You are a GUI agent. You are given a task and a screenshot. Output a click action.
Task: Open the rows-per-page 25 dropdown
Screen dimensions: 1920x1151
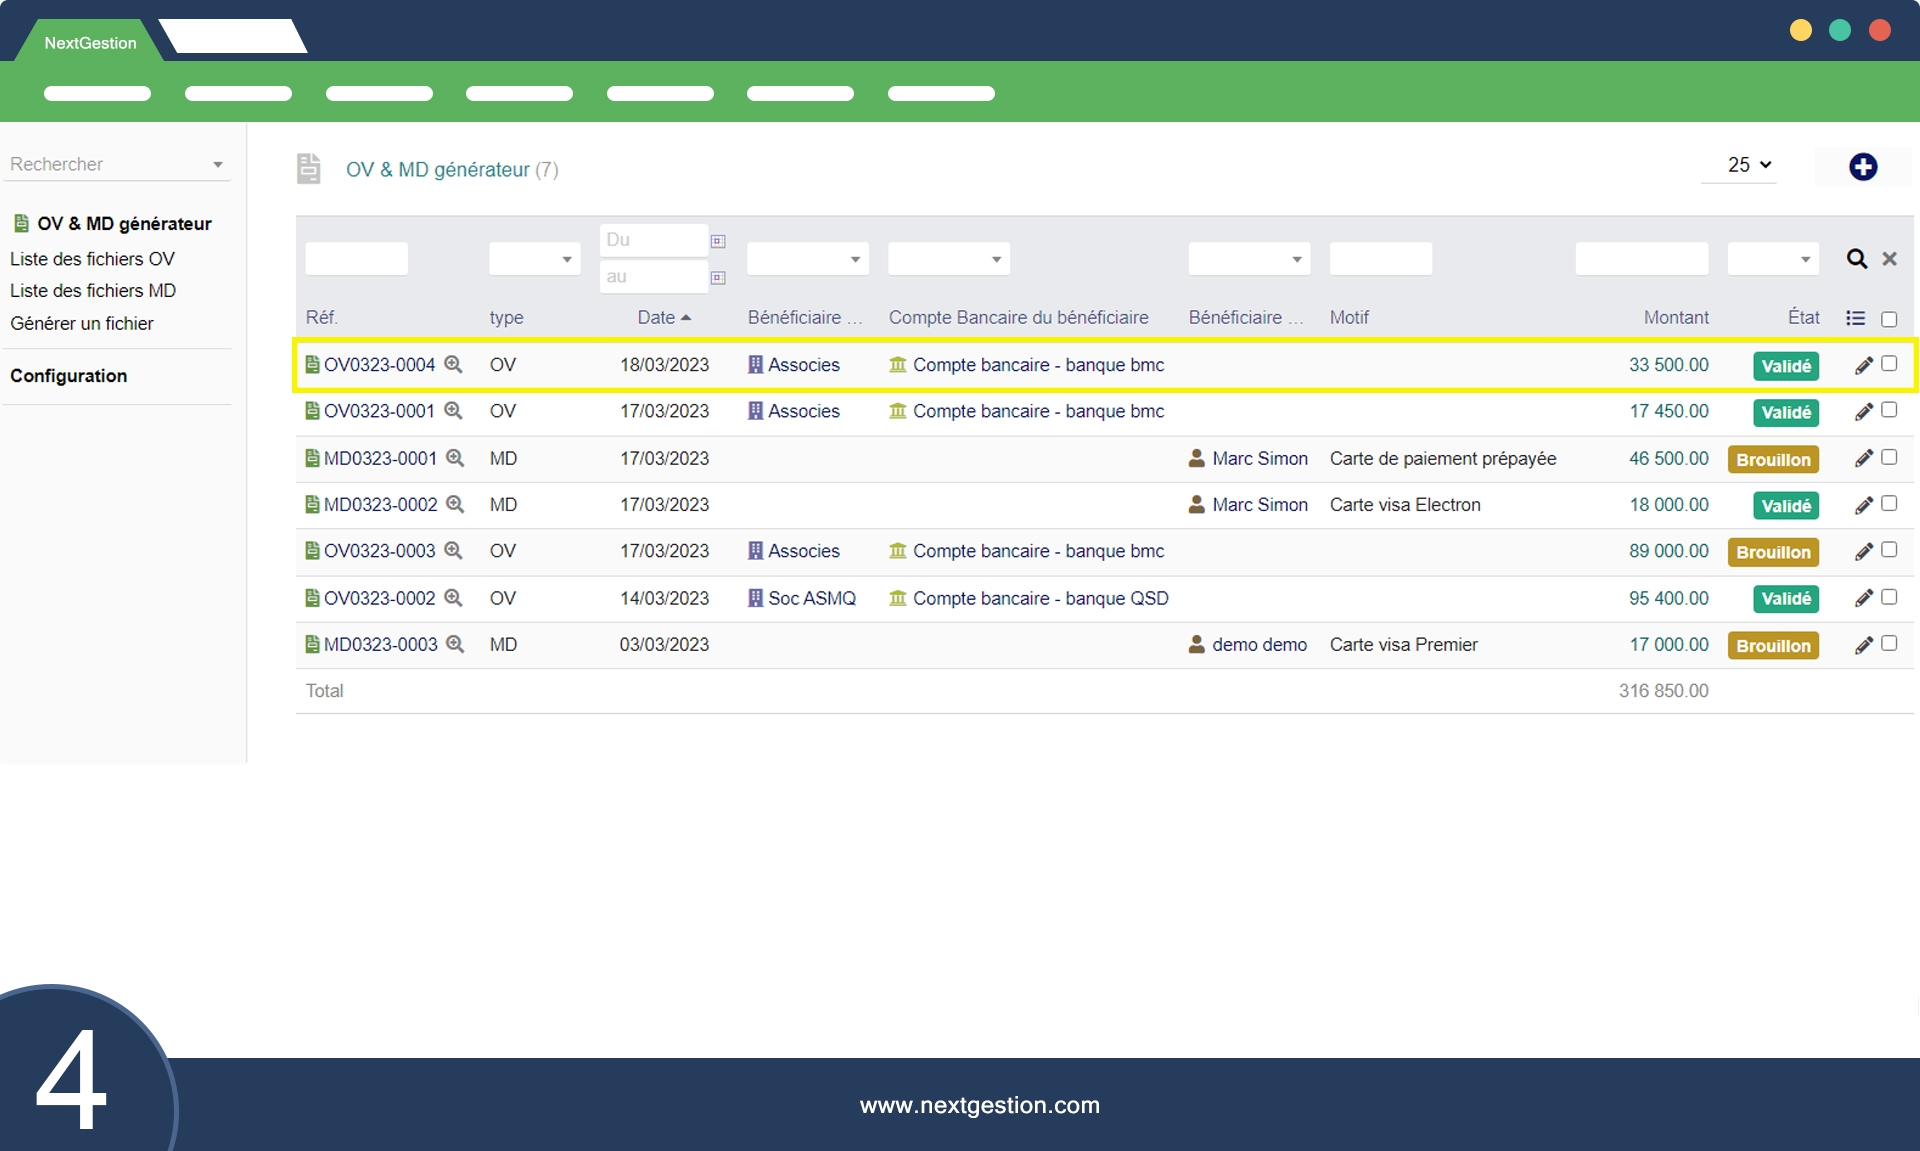point(1748,165)
